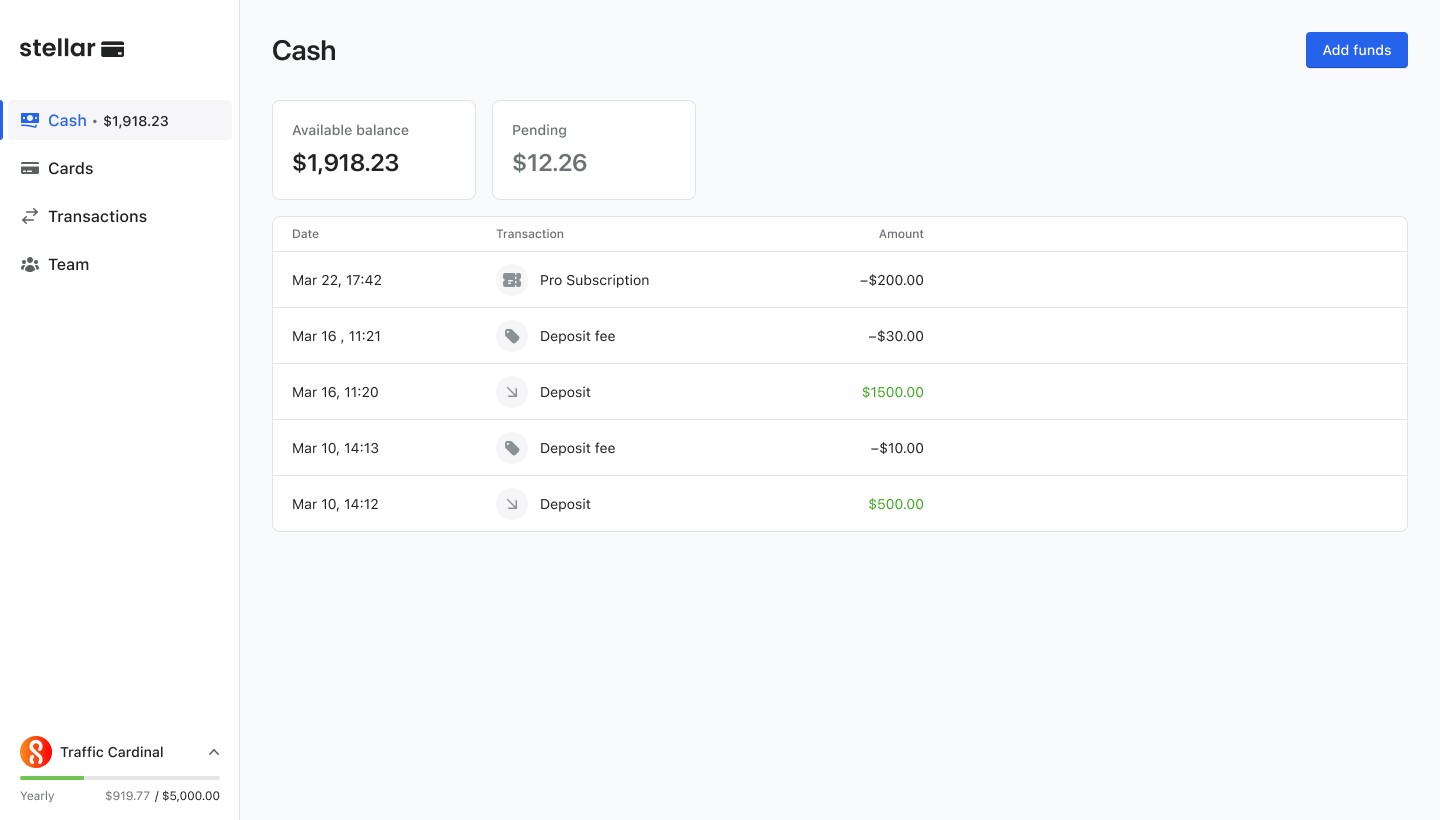The image size is (1440, 820).
Task: Click the Pending $12.26 card
Action: [x=594, y=150]
